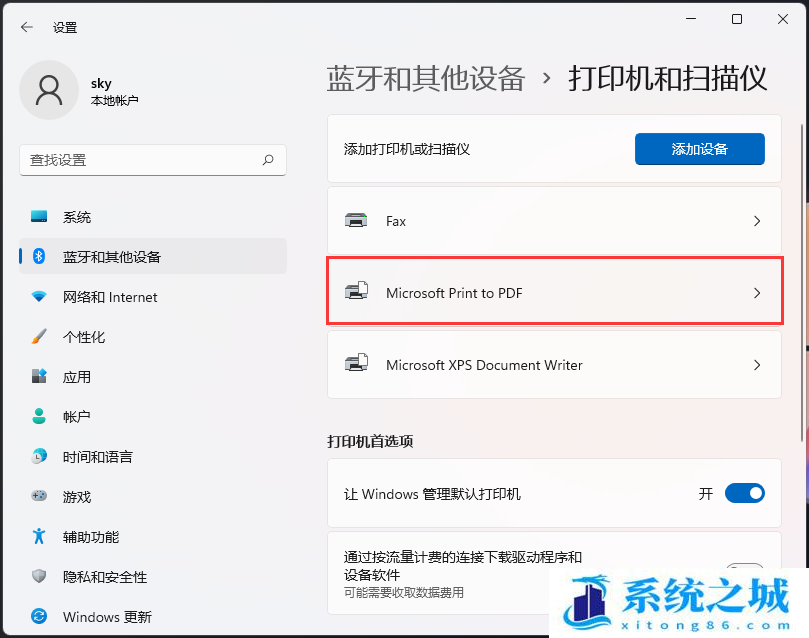809x638 pixels.
Task: Click the 添加设备 button
Action: 700,149
